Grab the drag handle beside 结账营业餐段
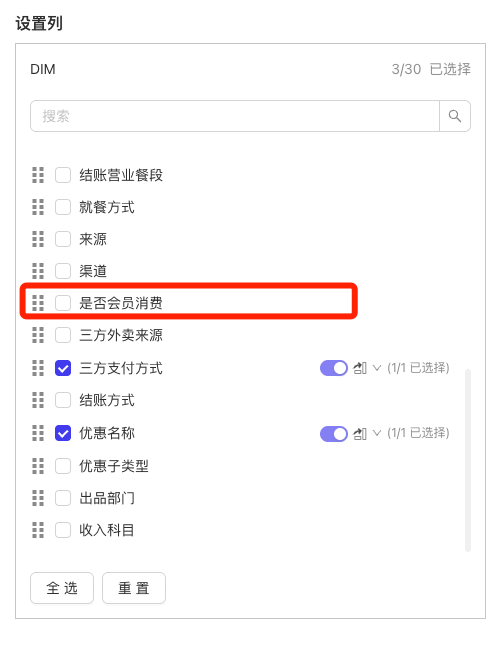The width and height of the screenshot is (490, 666). 38,175
